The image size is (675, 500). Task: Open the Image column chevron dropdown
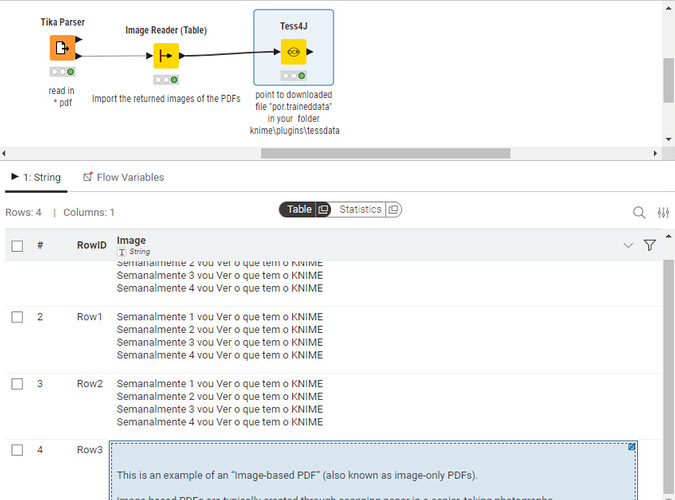tap(628, 245)
